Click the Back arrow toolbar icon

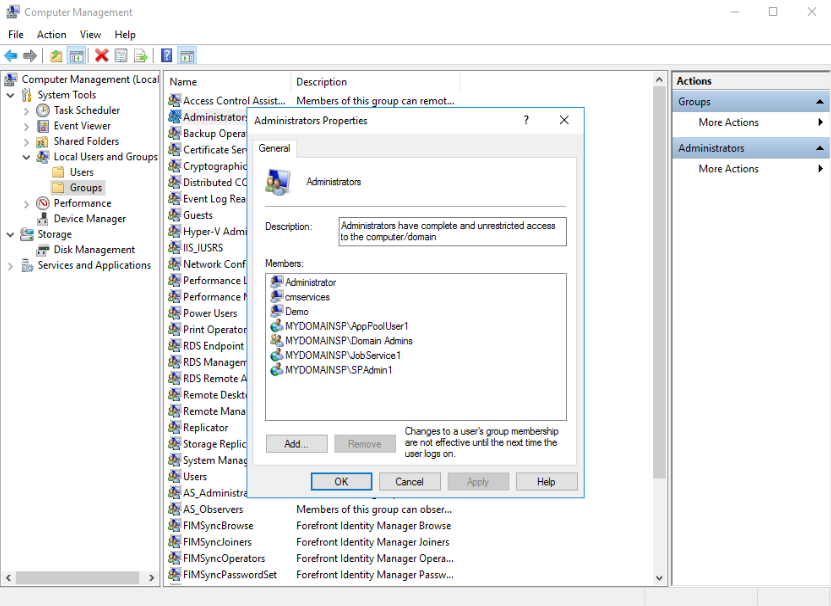click(11, 56)
